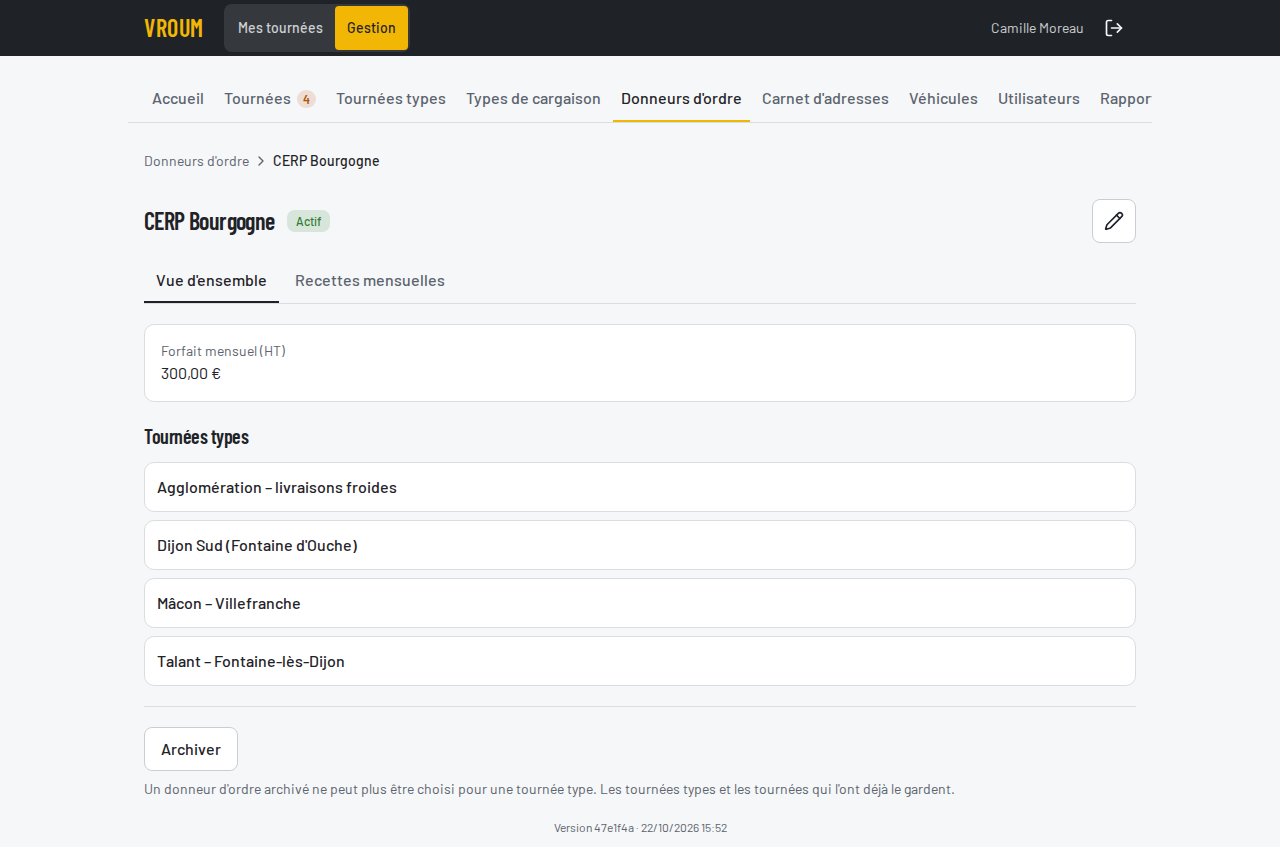Click the Actif status badge
The height and width of the screenshot is (847, 1280).
(308, 221)
